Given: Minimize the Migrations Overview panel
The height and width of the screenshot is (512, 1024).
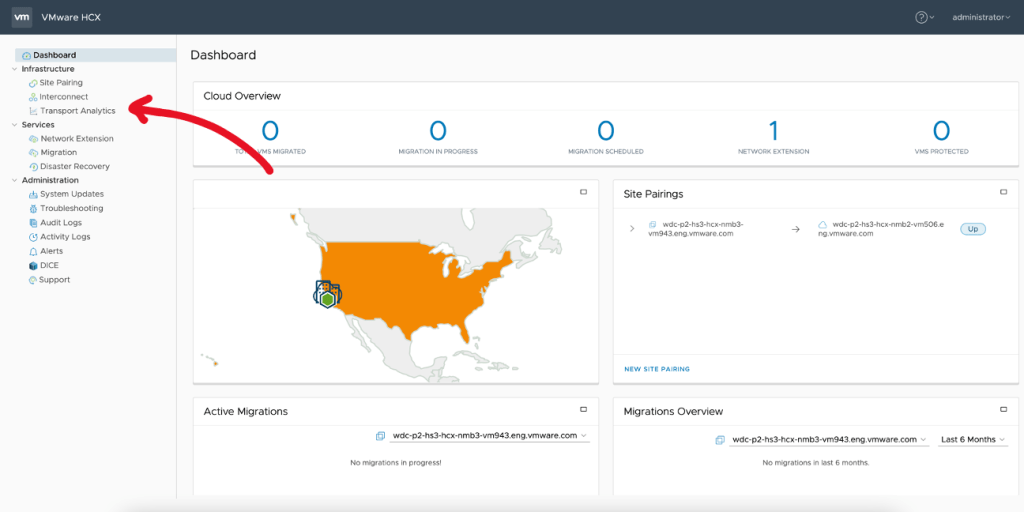Looking at the screenshot, I should click(1003, 409).
